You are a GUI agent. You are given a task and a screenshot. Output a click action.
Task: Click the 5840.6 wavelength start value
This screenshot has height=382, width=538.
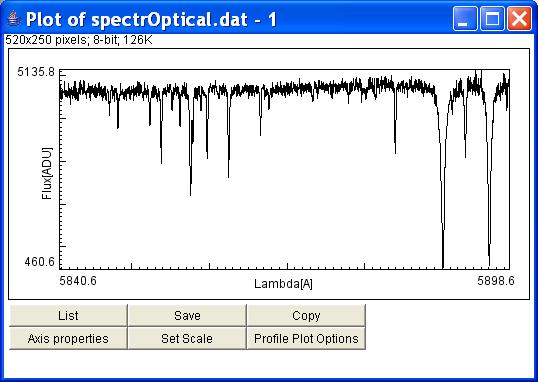(78, 281)
